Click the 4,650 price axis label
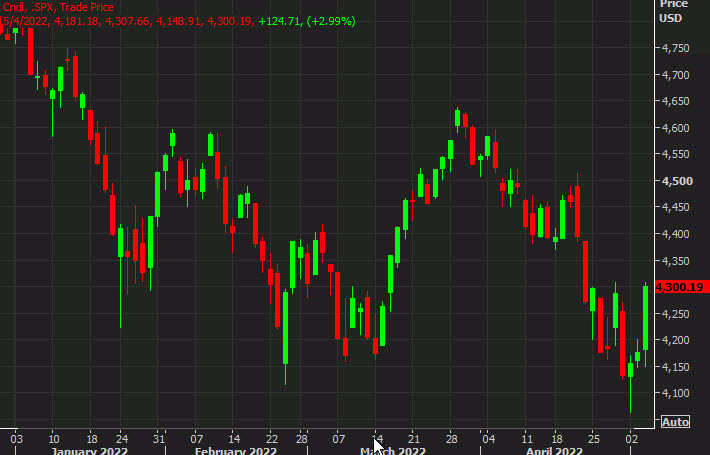The height and width of the screenshot is (455, 710). [675, 101]
